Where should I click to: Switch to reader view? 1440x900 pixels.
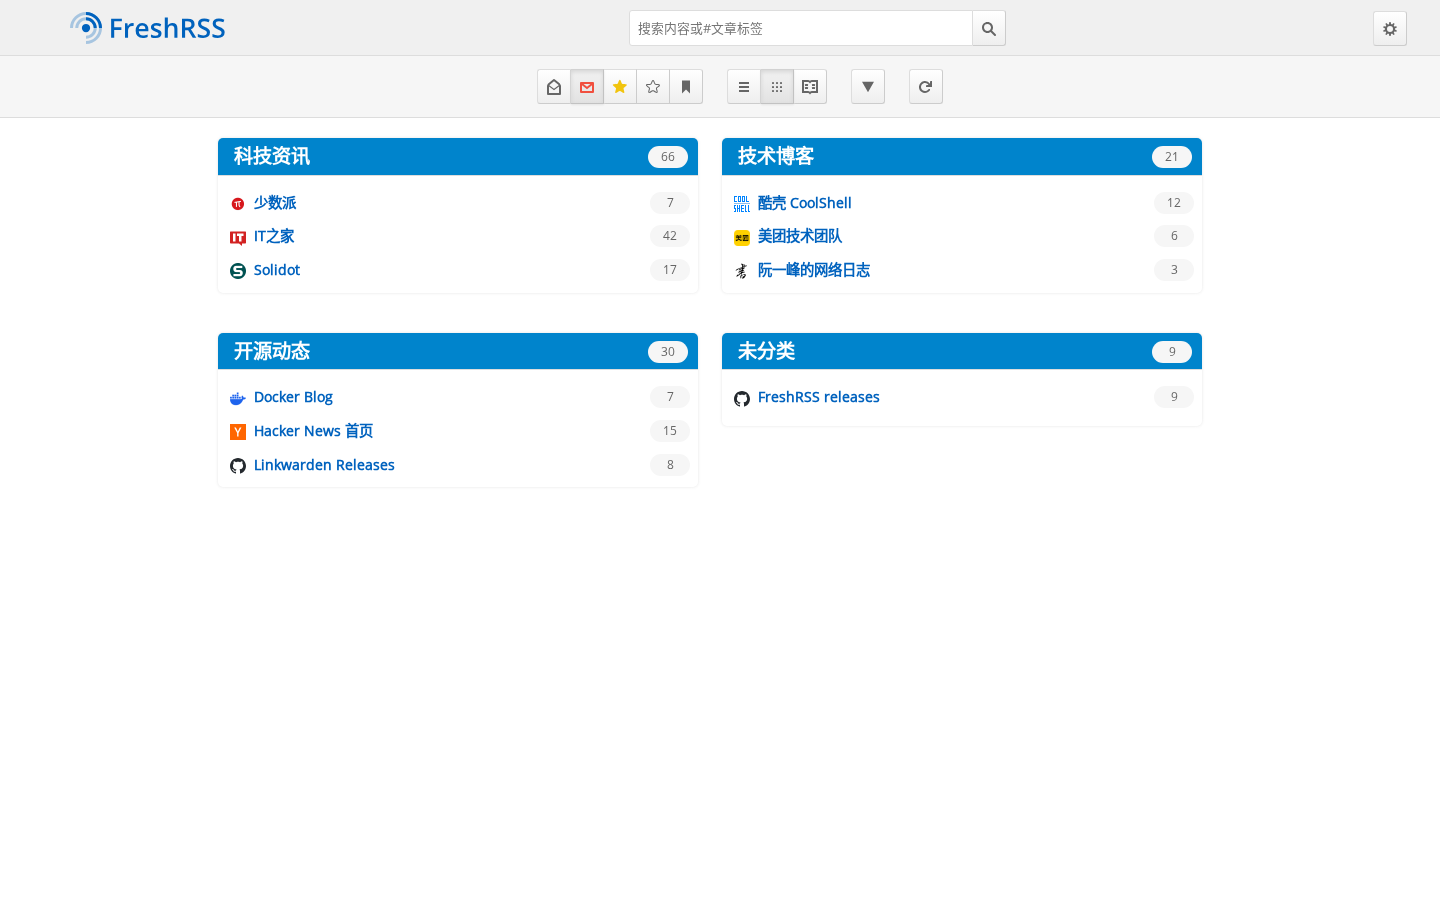(810, 87)
